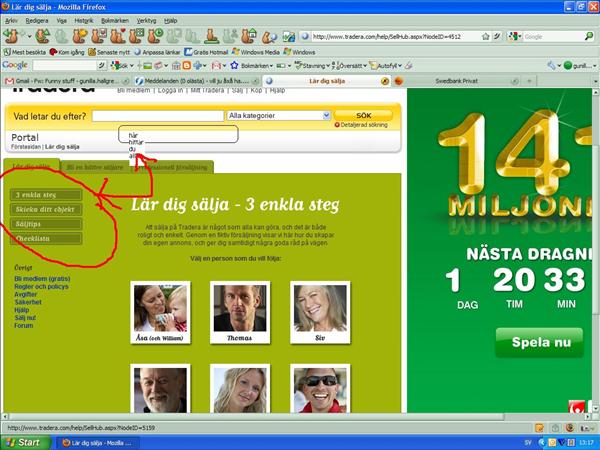Open the Hjälp menu in the menu bar
Screen dimensions: 600x450
point(170,21)
